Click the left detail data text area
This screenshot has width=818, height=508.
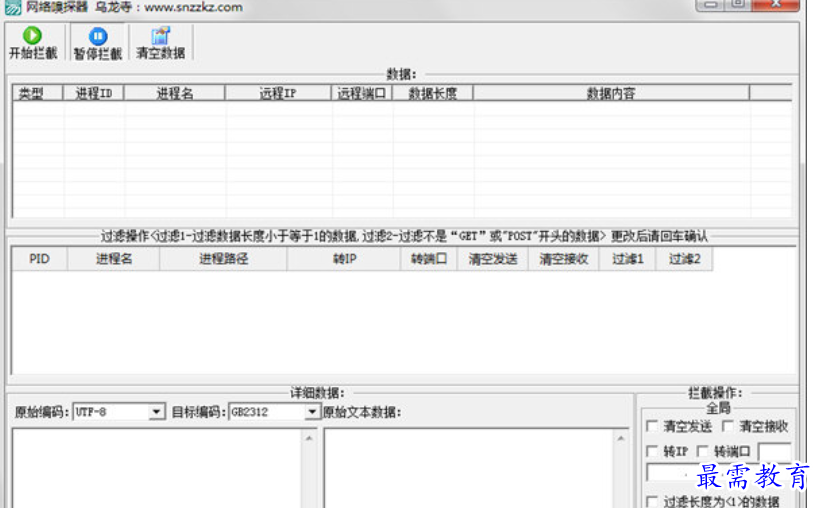(157, 468)
